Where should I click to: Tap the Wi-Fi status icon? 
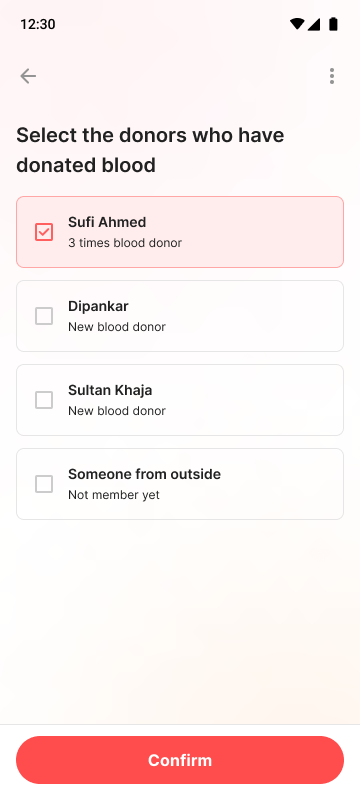pyautogui.click(x=297, y=24)
